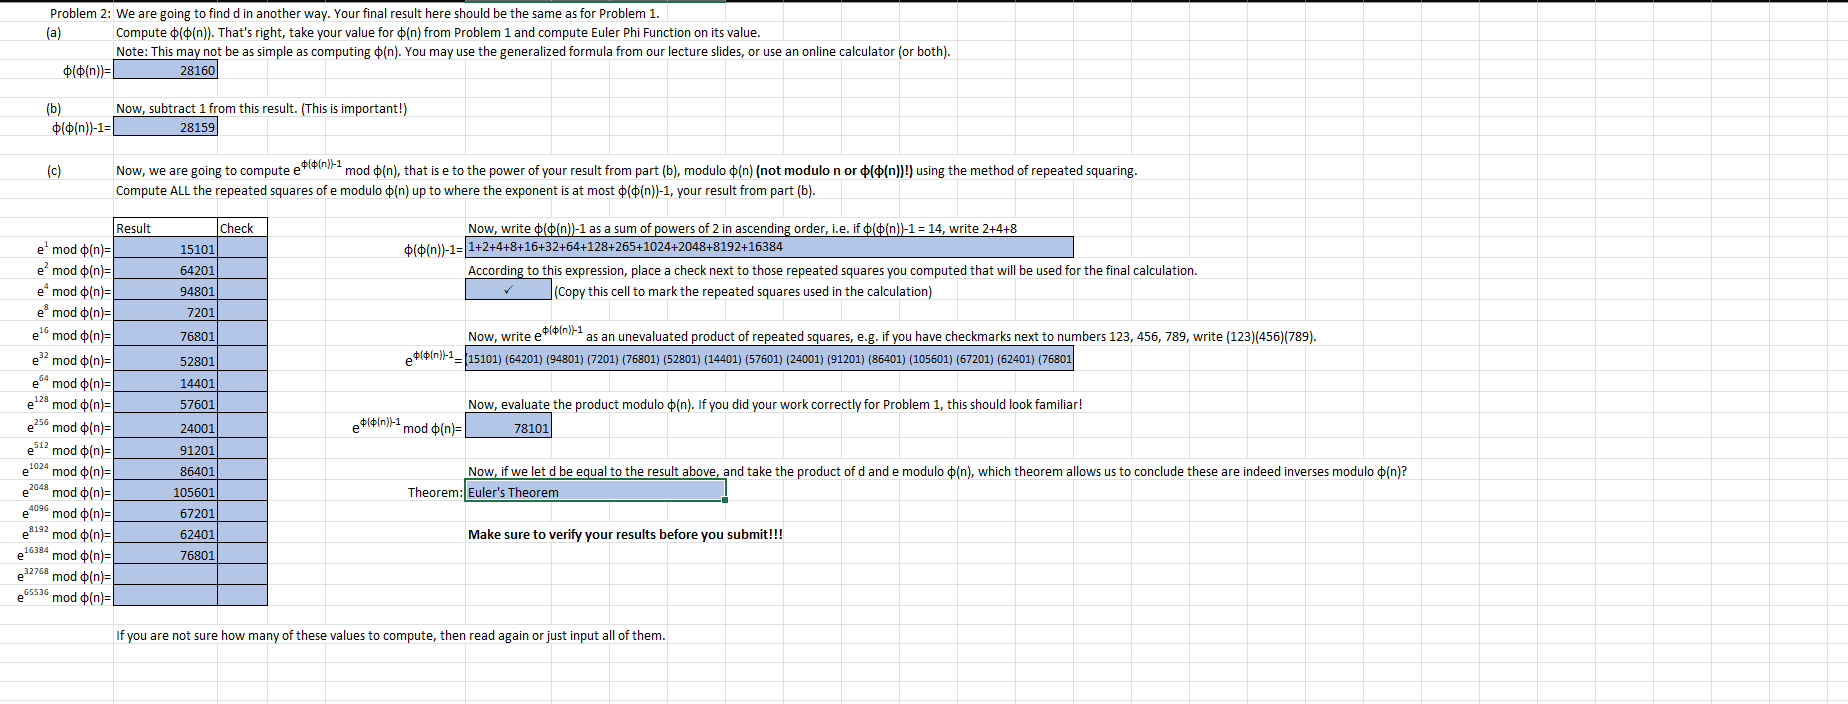Select the result cell showing 94801
Screen dimensions: 1848x704
coord(165,291)
